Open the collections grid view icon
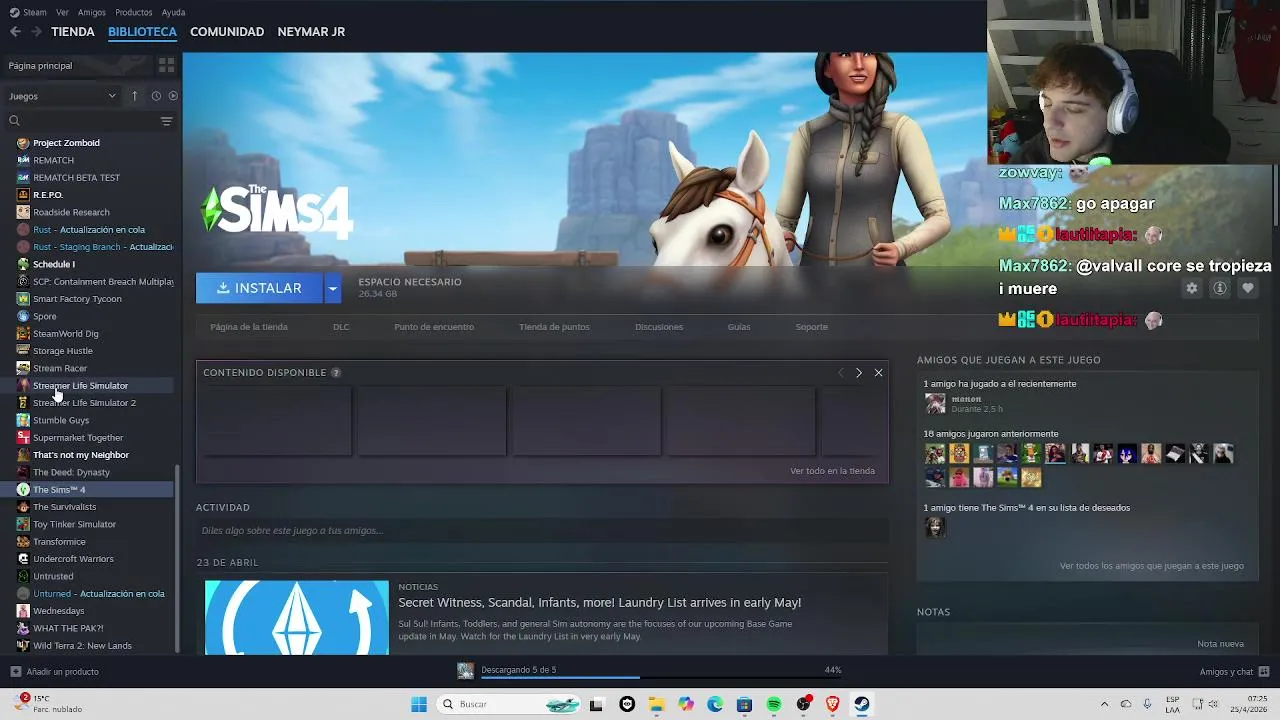 point(166,65)
